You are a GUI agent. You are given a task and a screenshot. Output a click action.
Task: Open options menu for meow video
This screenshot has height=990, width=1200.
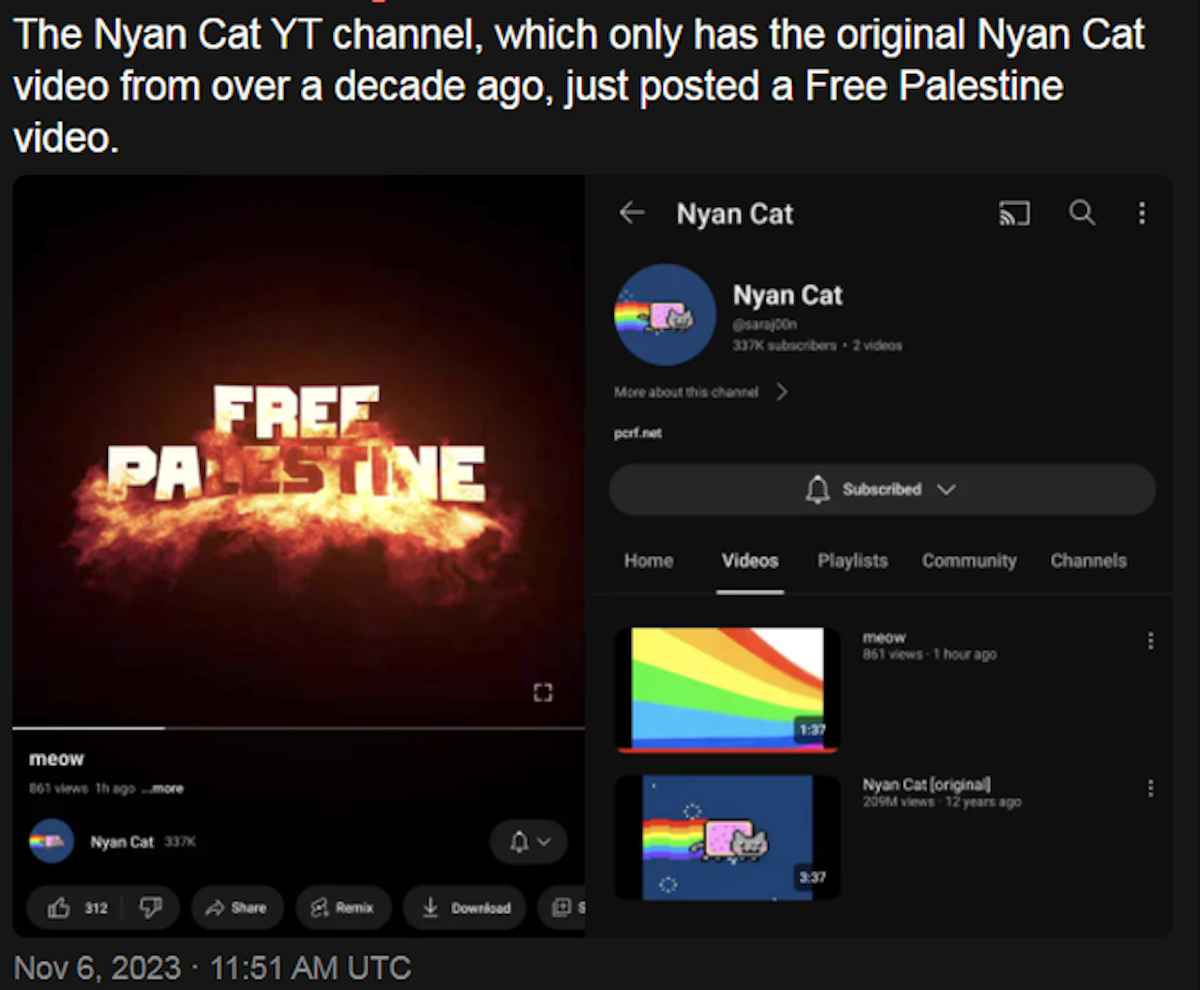pyautogui.click(x=1150, y=641)
